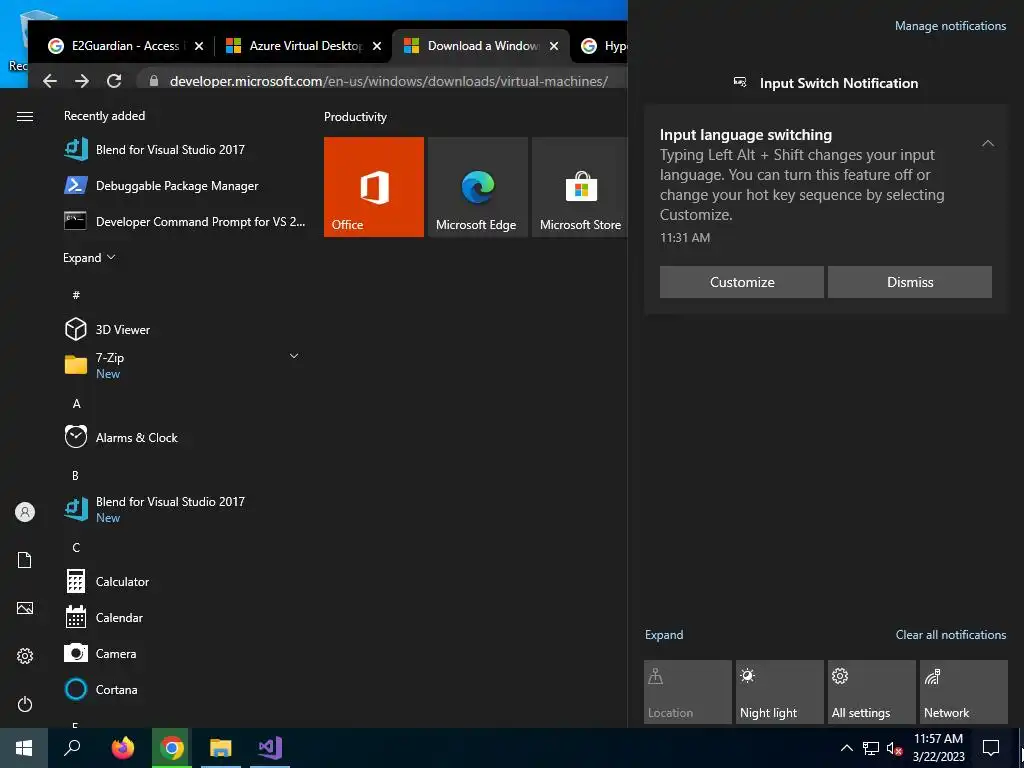1024x768 pixels.
Task: Open the Microsoft Store tile
Action: click(580, 187)
